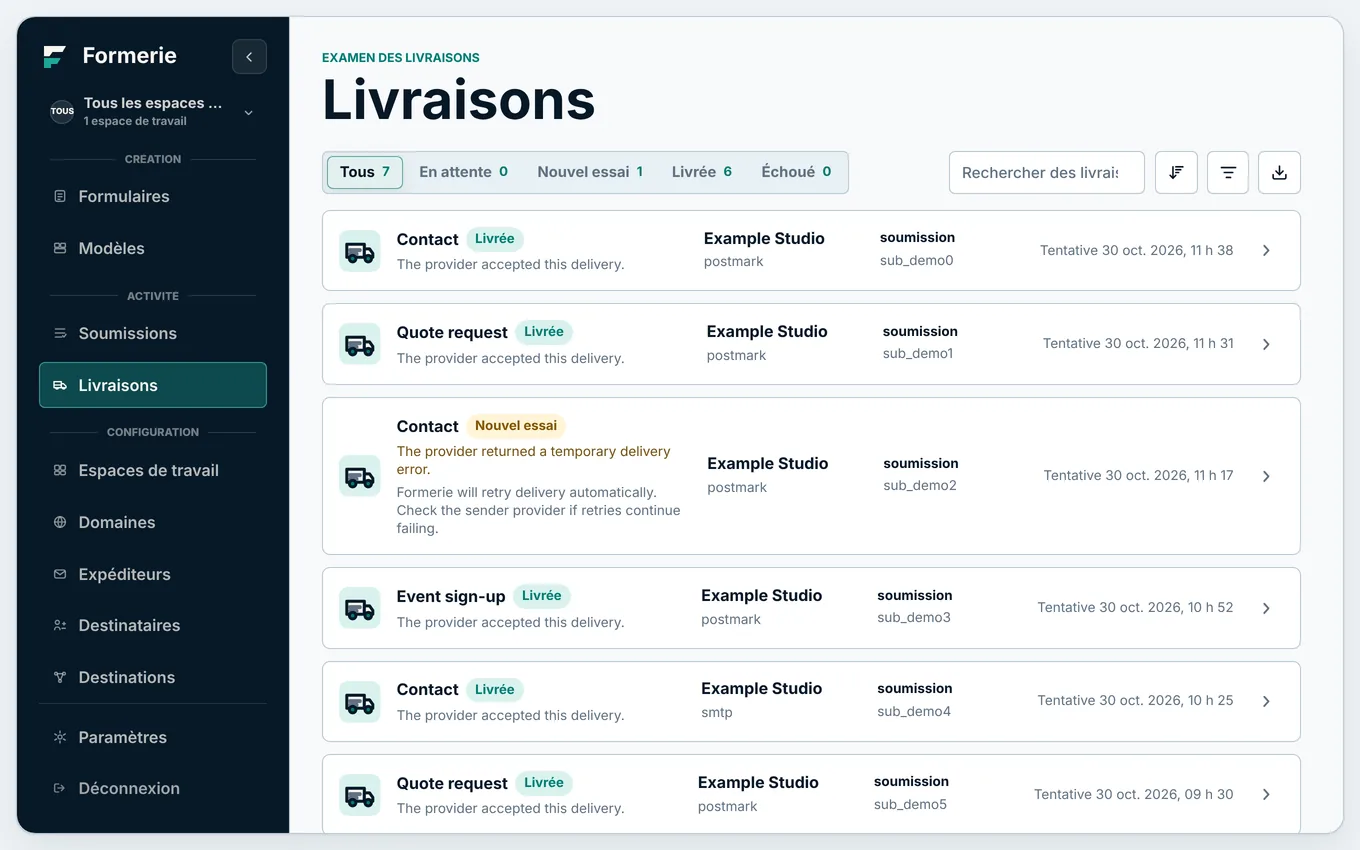
Task: Click the Destinataires people icon
Action: pyautogui.click(x=60, y=625)
